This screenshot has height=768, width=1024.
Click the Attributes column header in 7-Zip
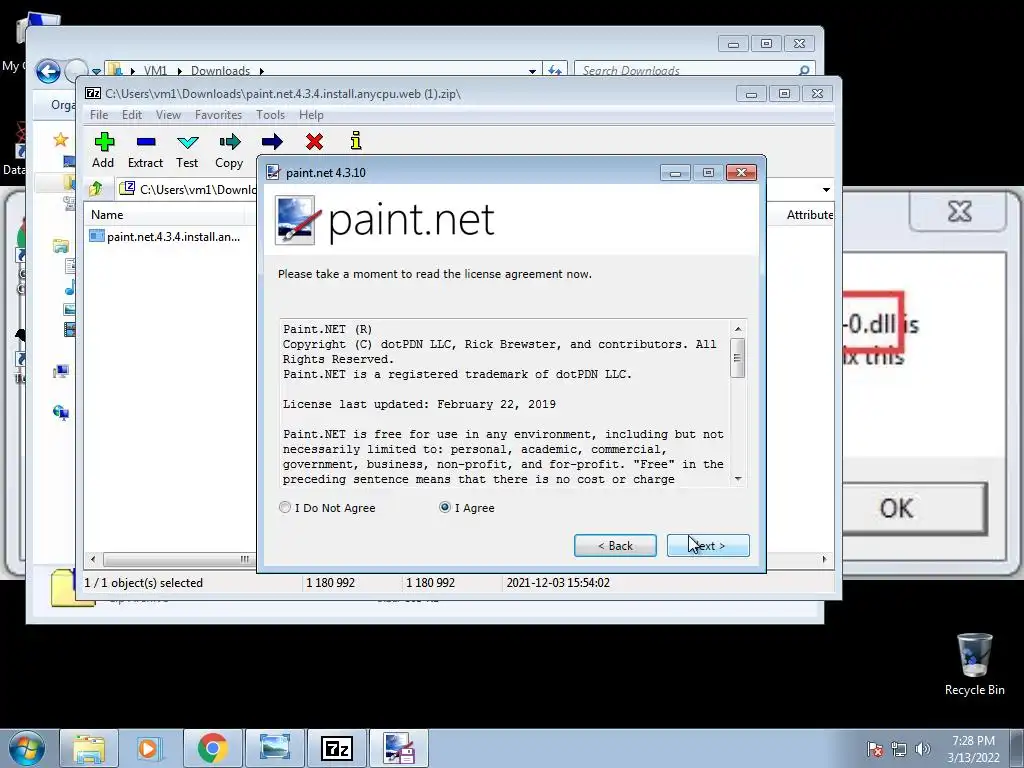pos(810,215)
